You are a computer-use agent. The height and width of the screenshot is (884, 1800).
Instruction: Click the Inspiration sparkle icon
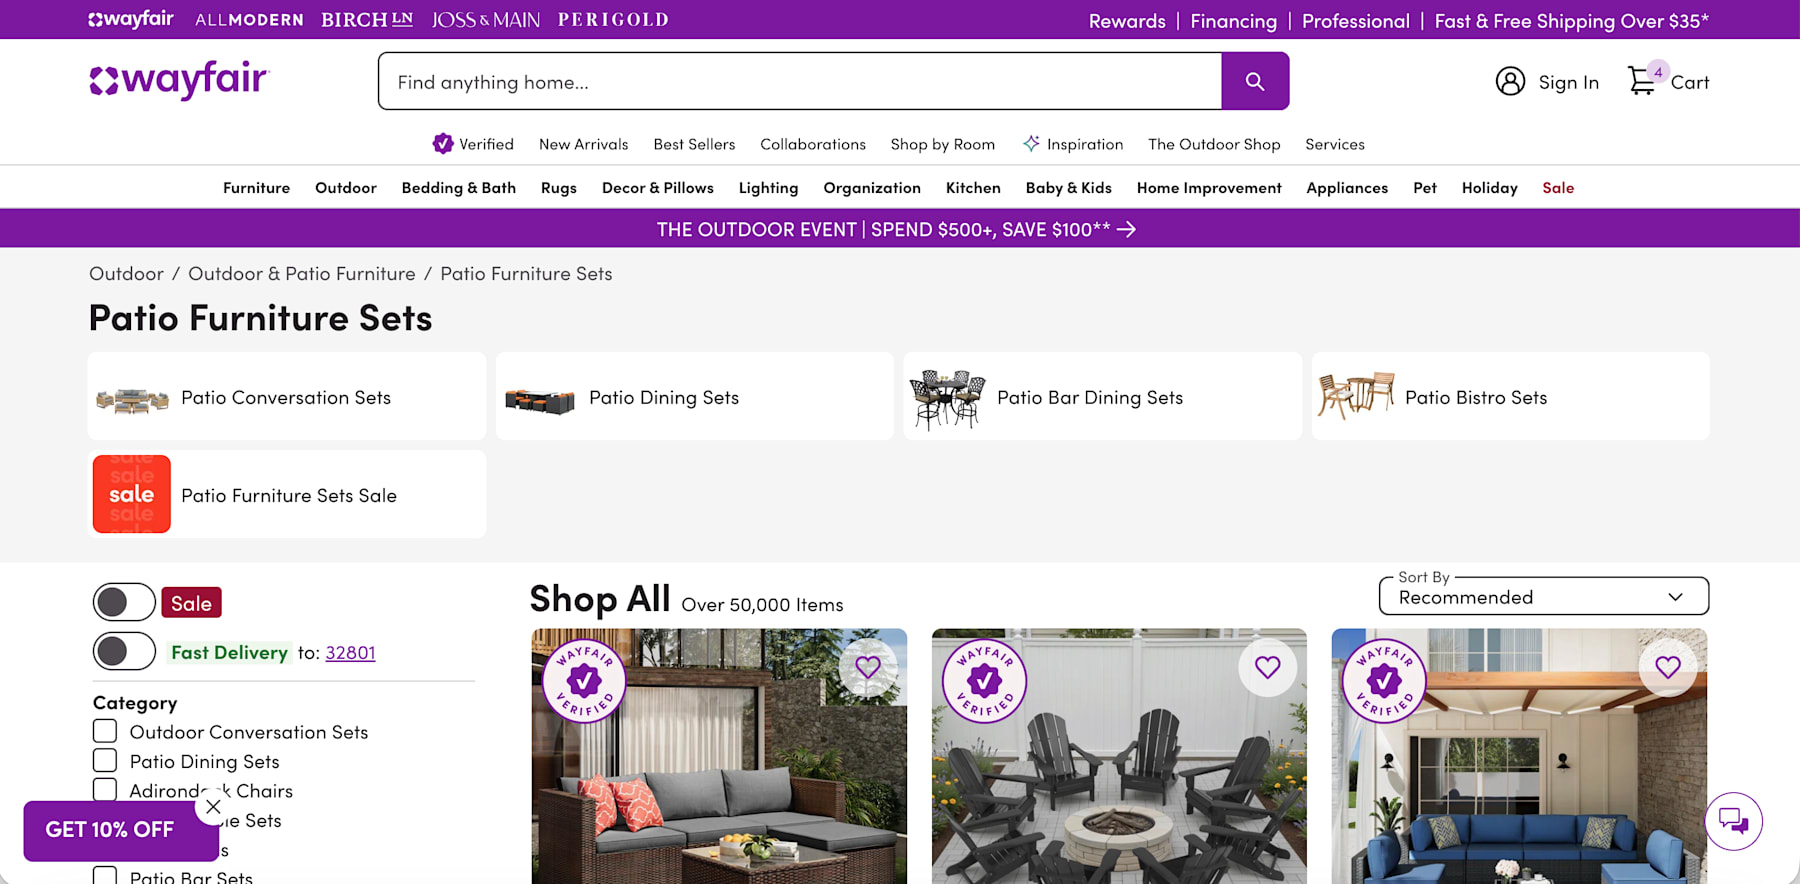coord(1031,144)
